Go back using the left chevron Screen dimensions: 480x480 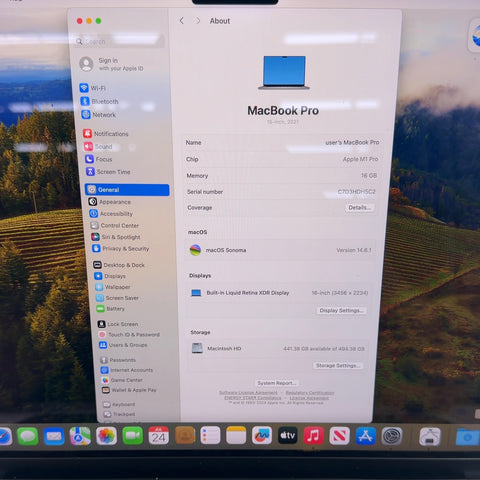click(x=182, y=21)
